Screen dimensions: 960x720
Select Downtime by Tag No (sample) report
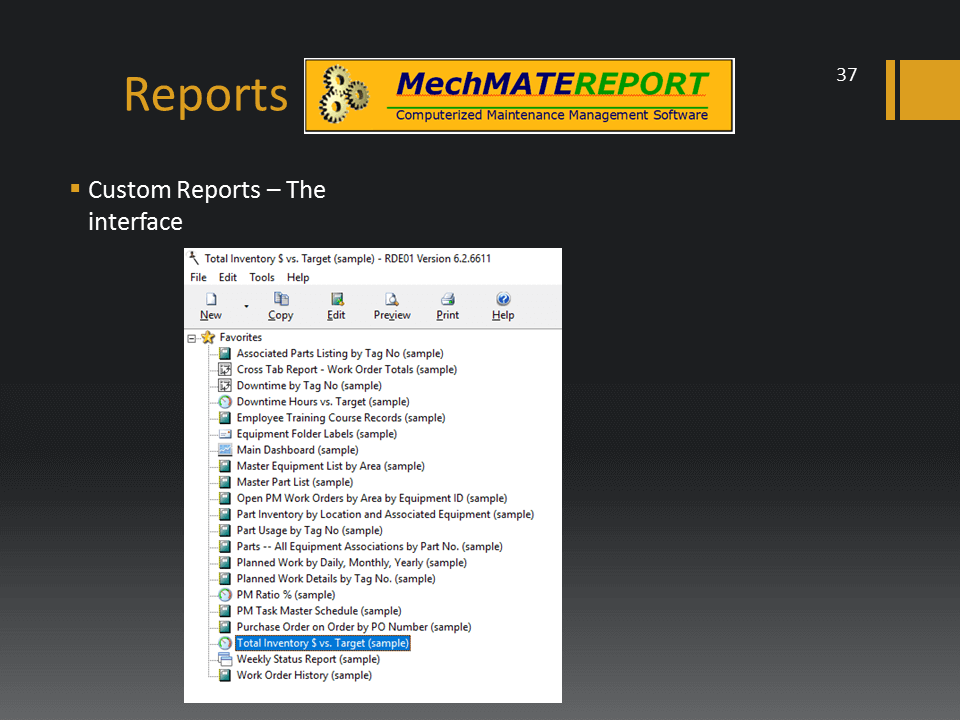pos(309,386)
